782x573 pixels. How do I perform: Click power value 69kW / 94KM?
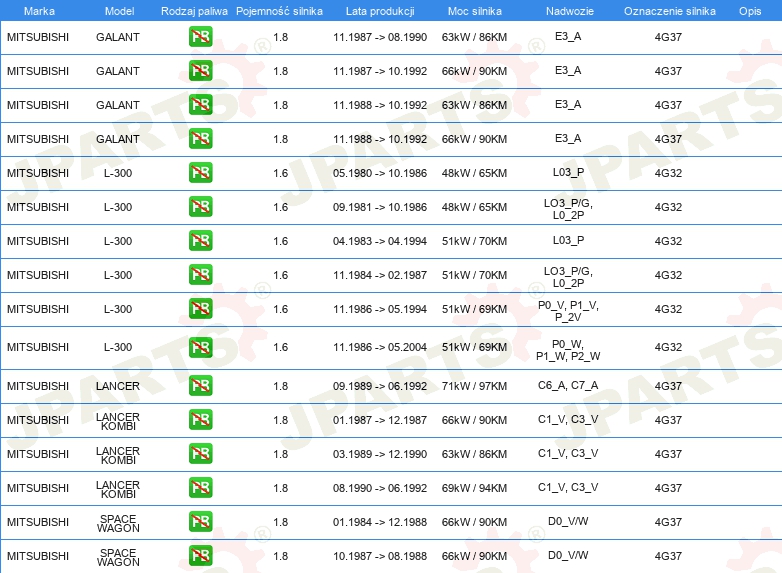click(x=474, y=488)
